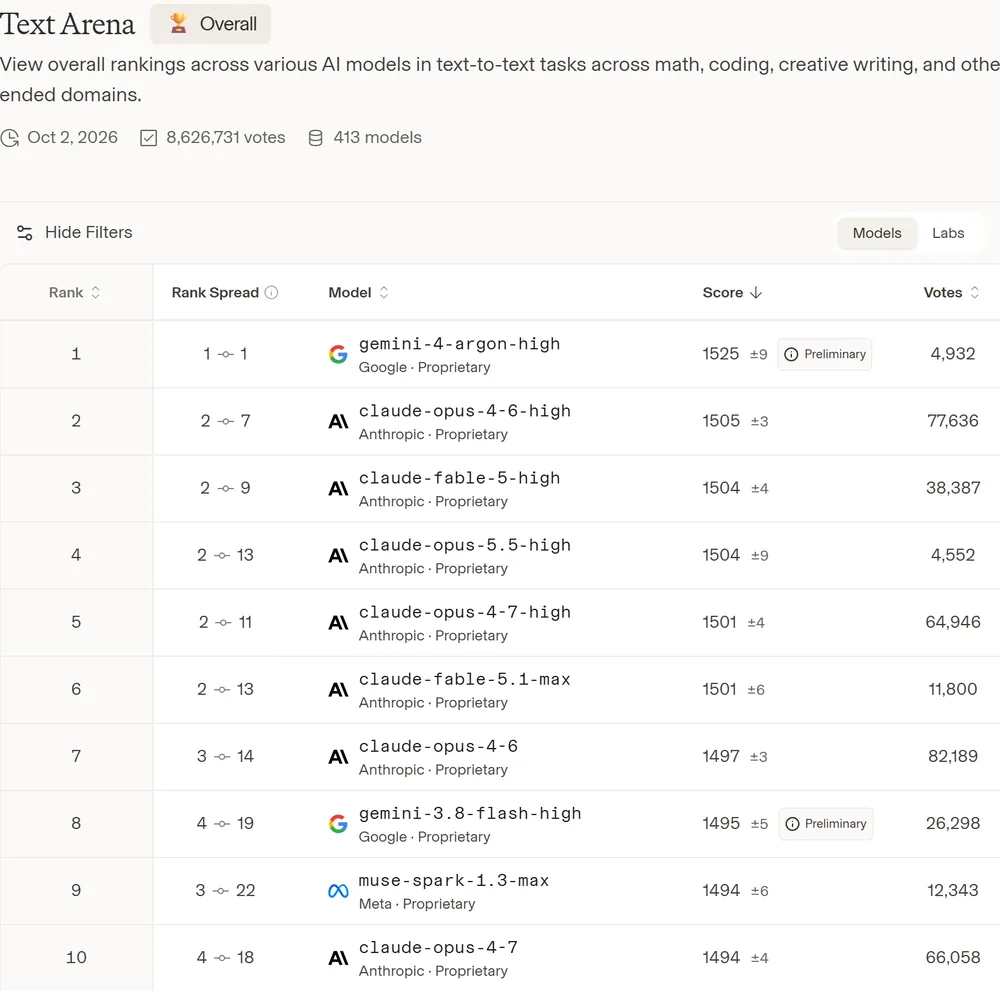The height and width of the screenshot is (991, 1000).
Task: Click the clock icon beside Oct 2, 2026
Action: point(10,138)
